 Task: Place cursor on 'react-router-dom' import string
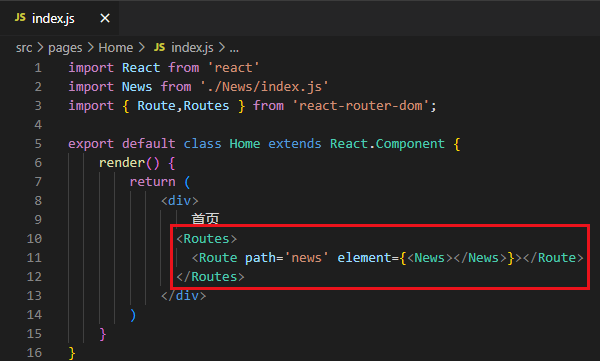(361, 106)
